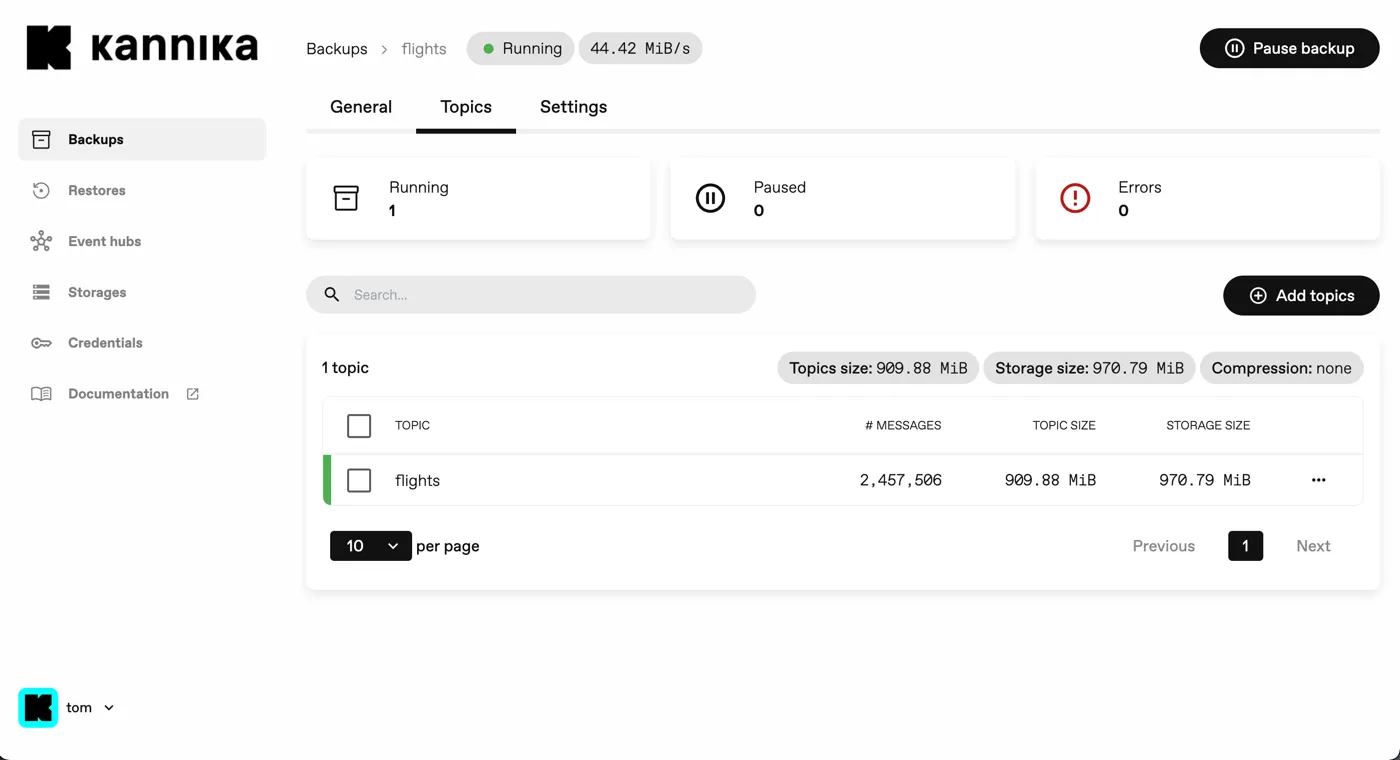Go to Storages via its sidebar icon
This screenshot has width=1400, height=760.
[41, 292]
